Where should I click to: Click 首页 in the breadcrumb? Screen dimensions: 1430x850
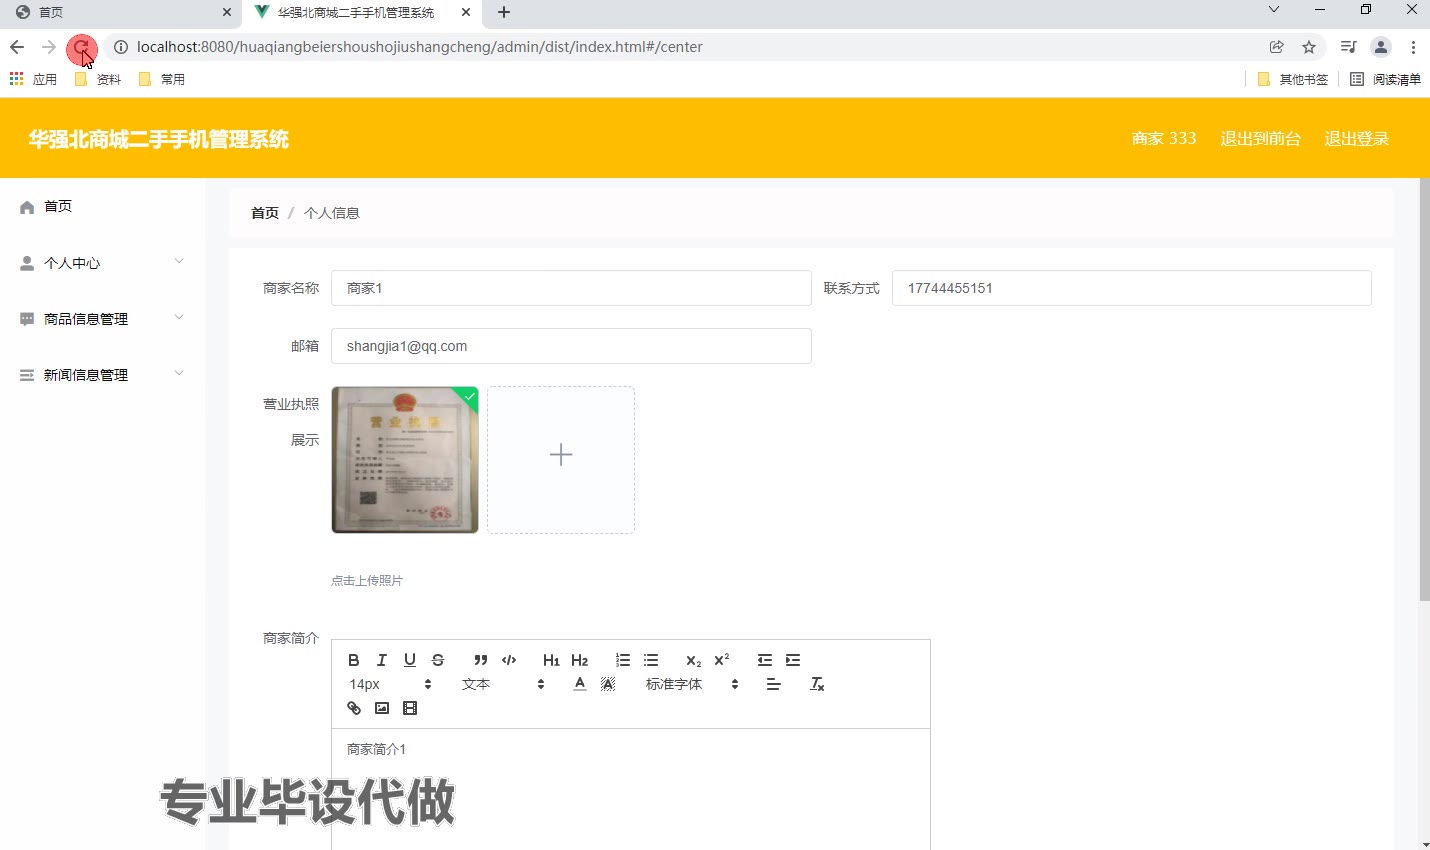pos(265,213)
